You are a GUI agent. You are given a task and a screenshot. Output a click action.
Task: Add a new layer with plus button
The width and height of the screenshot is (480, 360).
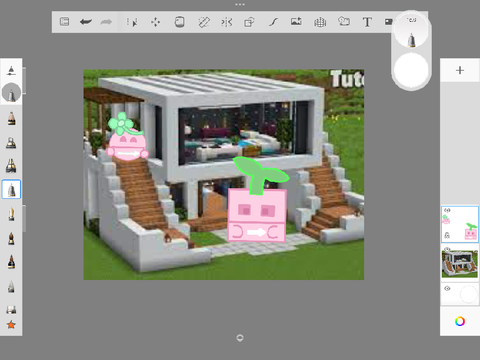pos(460,70)
